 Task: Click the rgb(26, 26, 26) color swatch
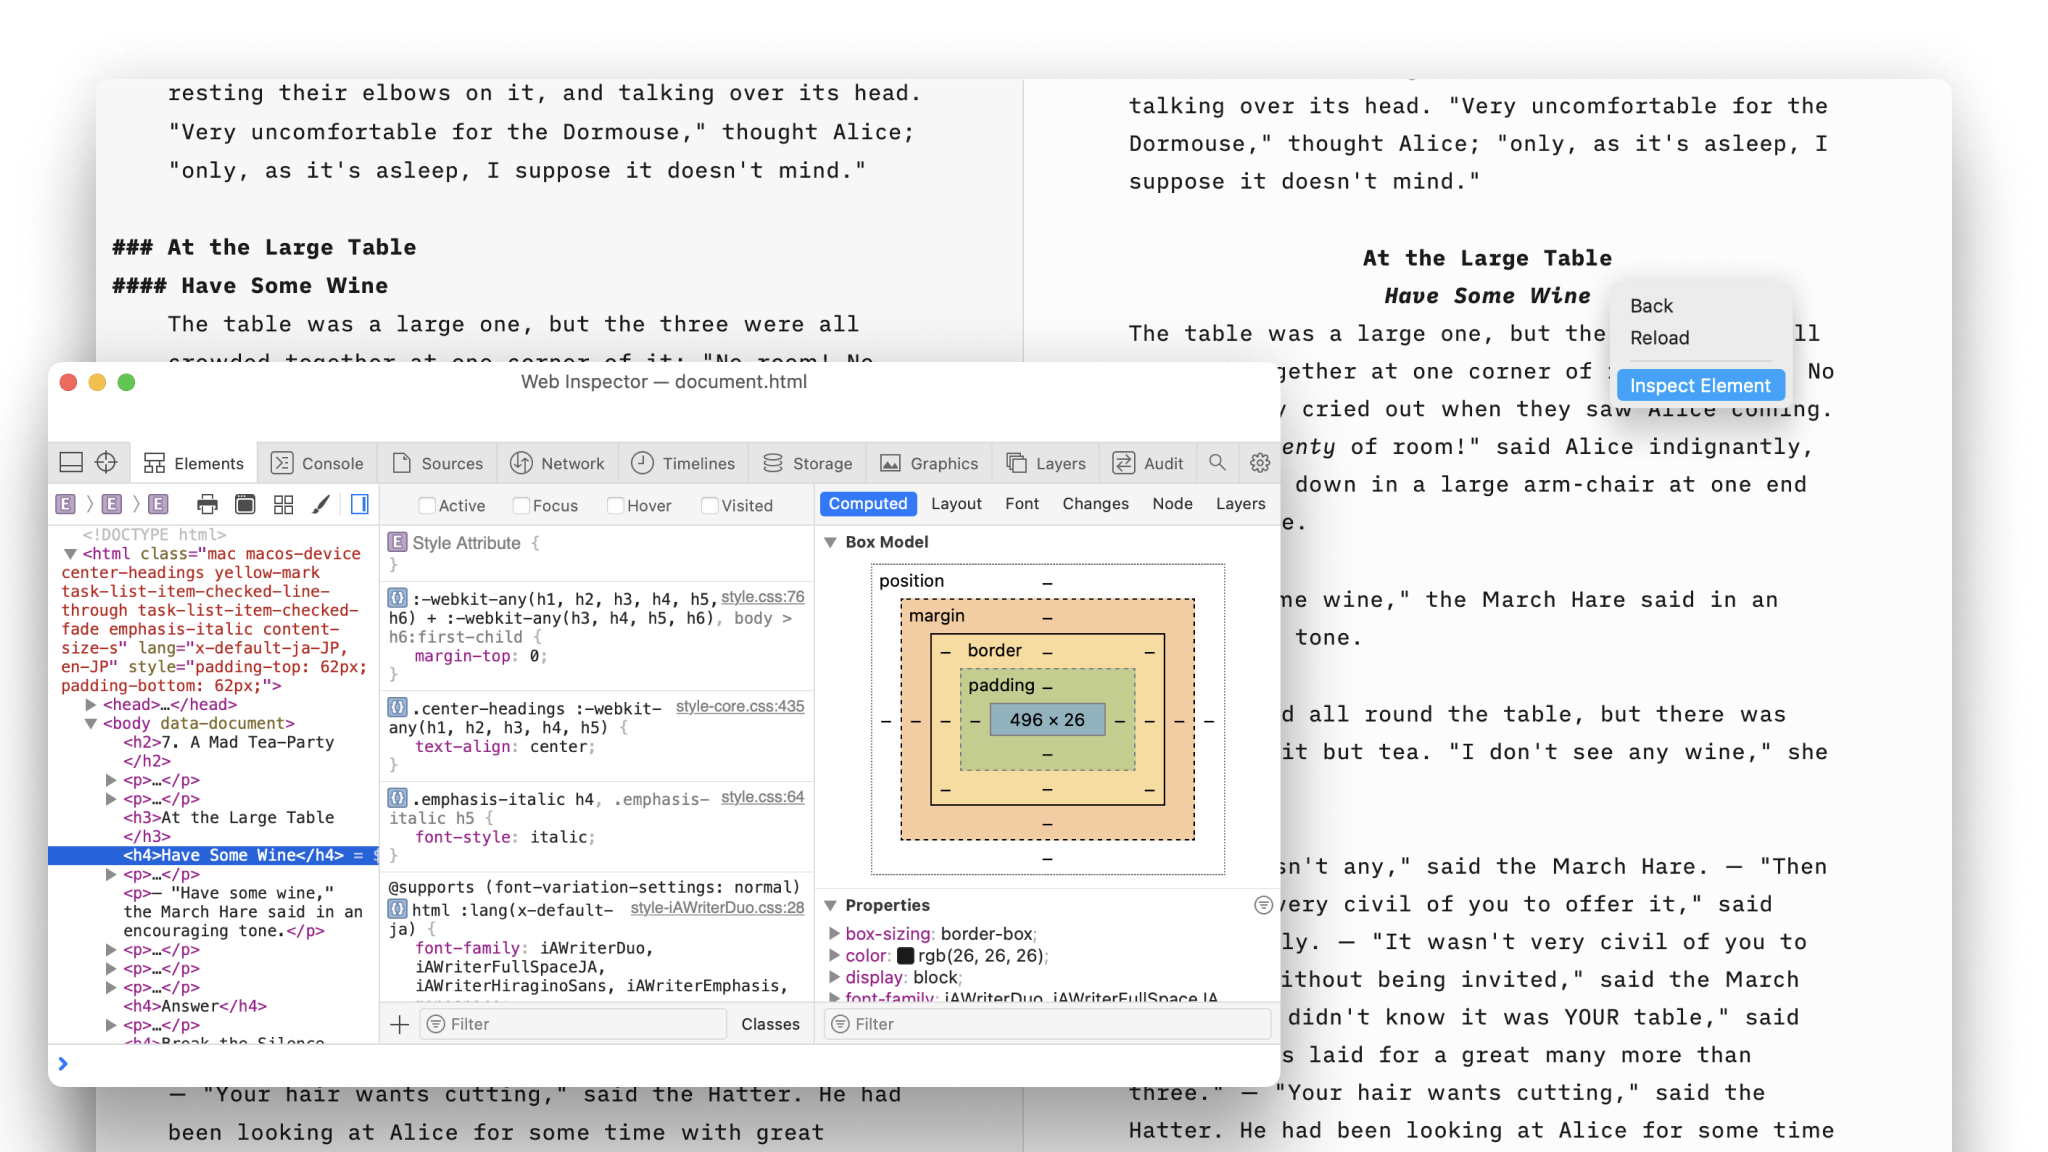(x=906, y=956)
